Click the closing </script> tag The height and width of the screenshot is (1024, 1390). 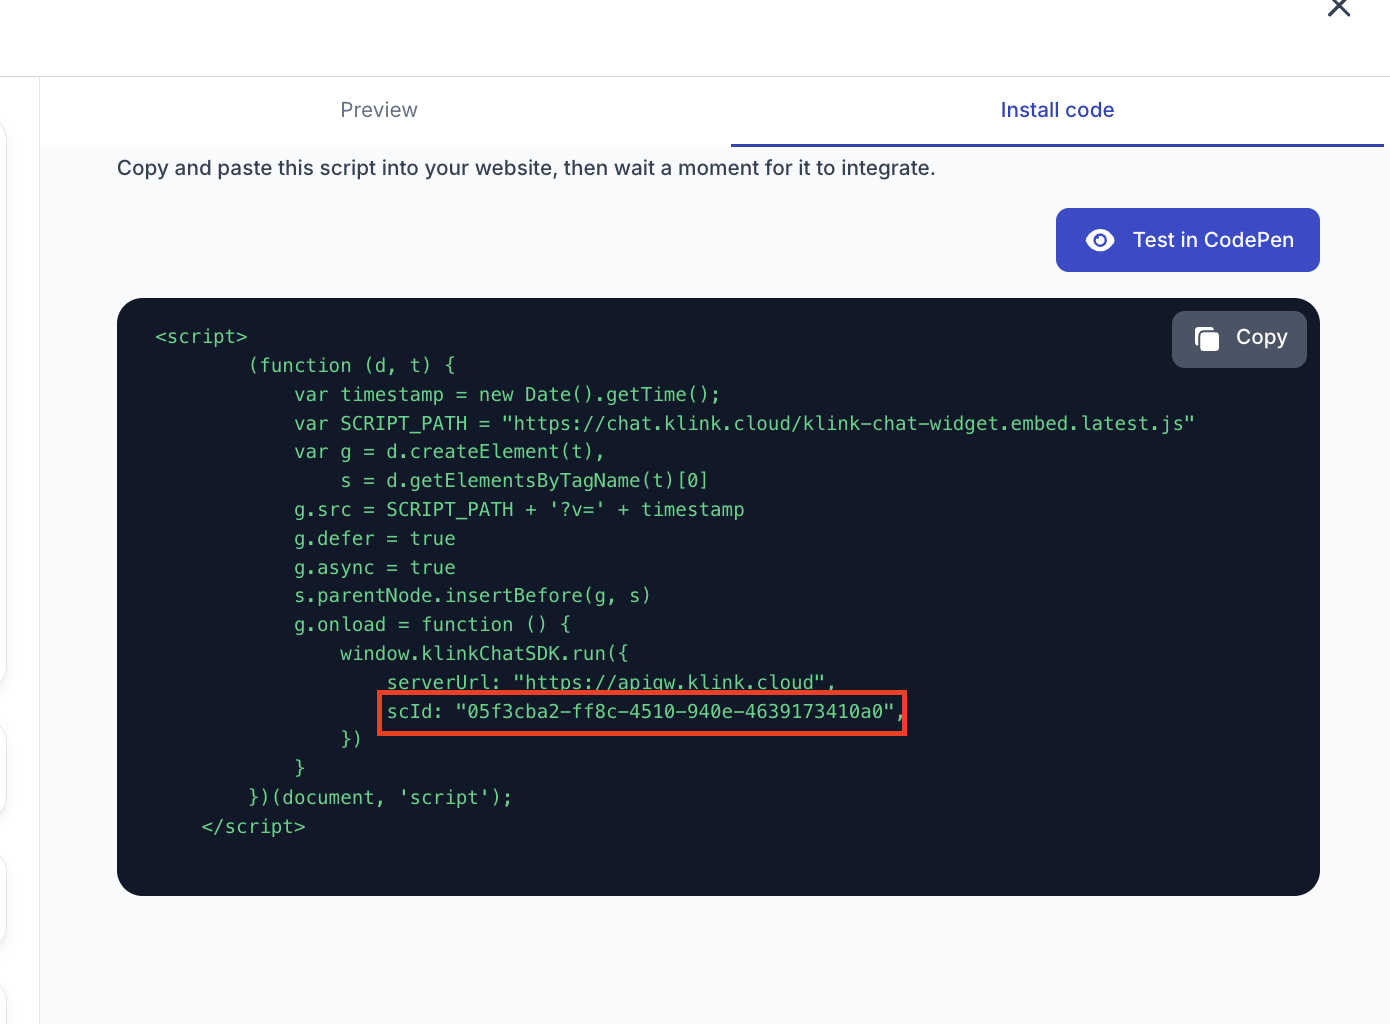click(253, 827)
